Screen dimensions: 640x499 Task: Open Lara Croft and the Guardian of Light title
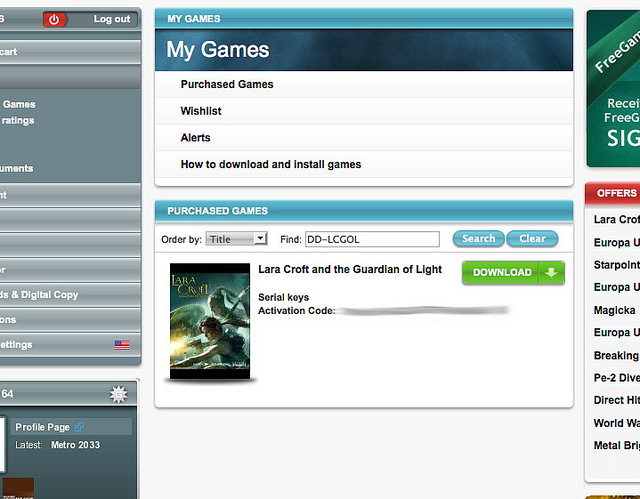350,269
